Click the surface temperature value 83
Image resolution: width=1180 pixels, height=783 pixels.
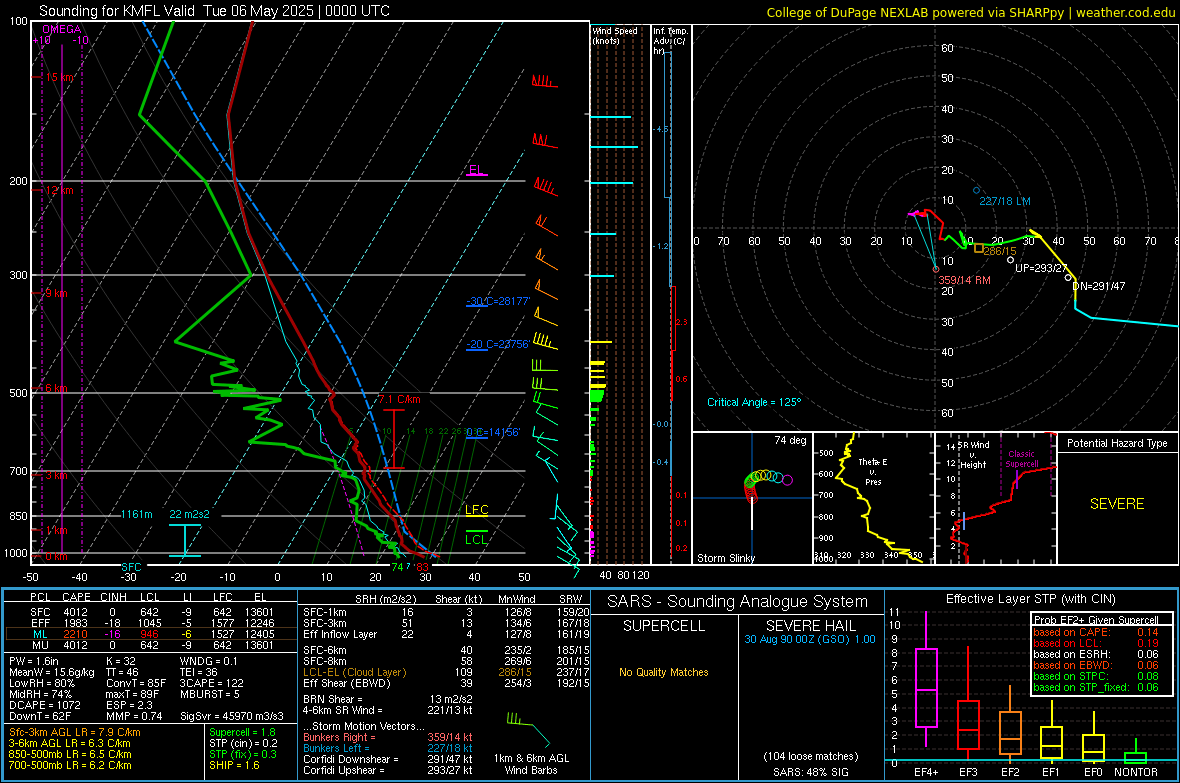[422, 567]
